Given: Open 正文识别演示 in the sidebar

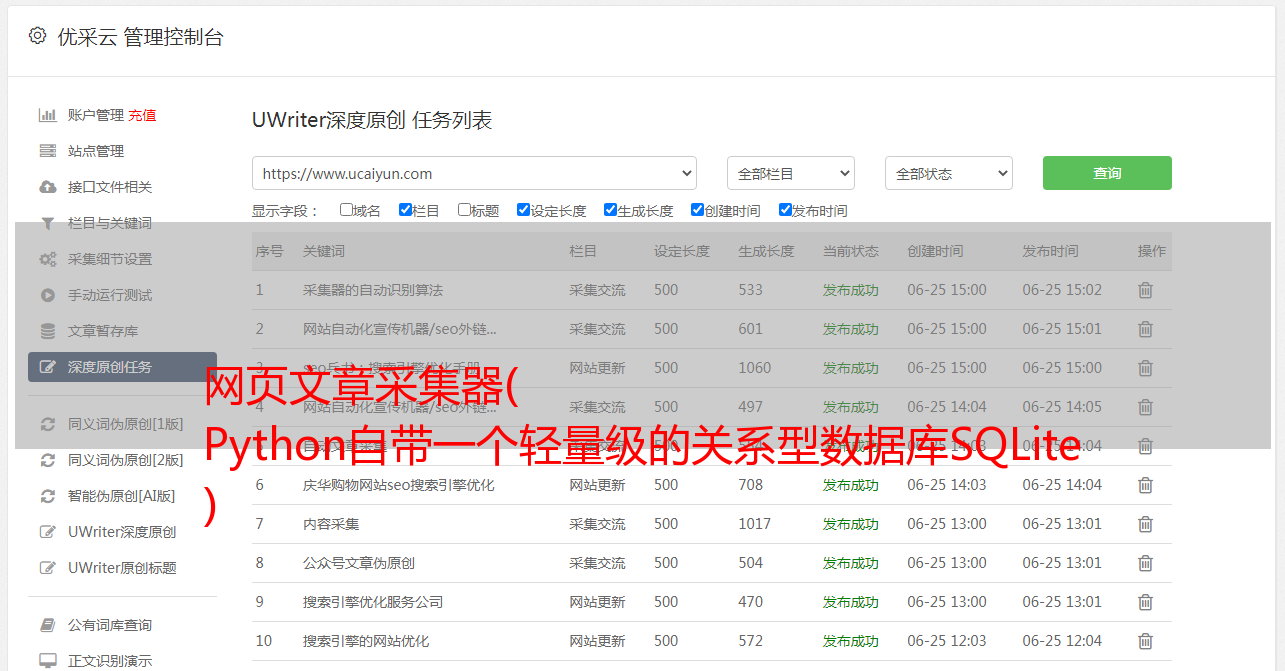Looking at the screenshot, I should [110, 661].
